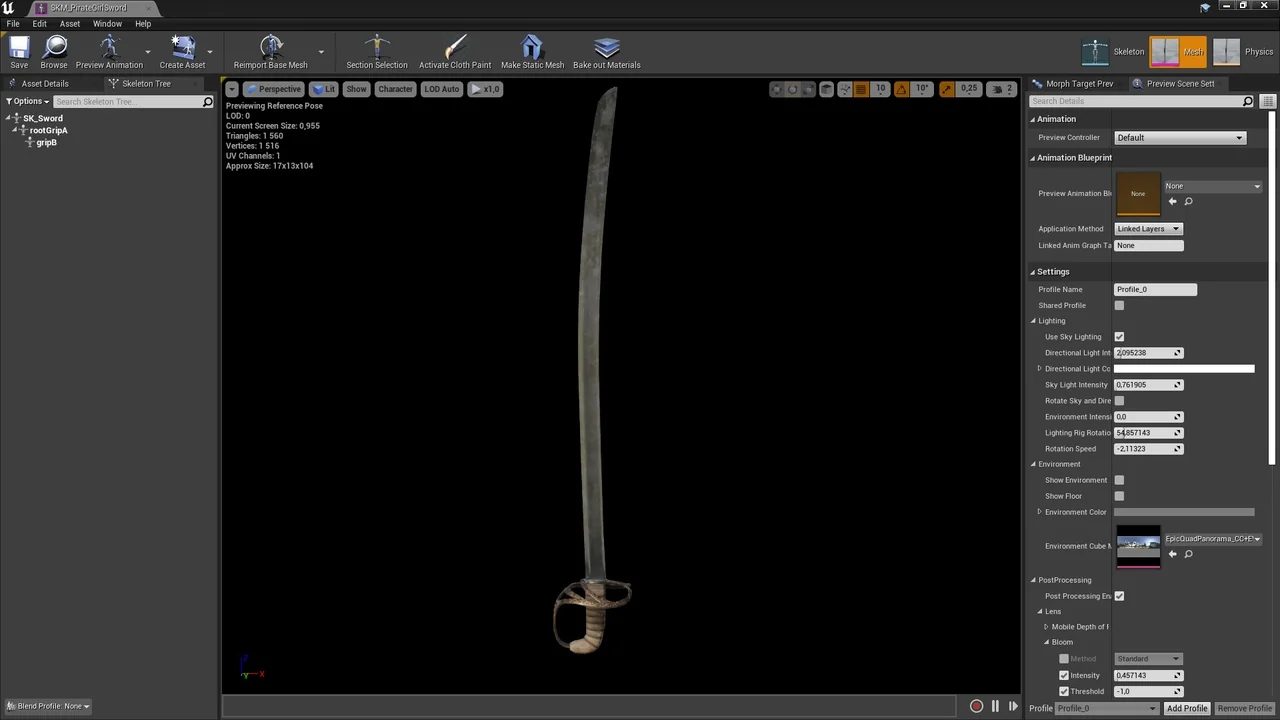
Task: Enable the Use Sky Lighting checkbox
Action: [1119, 336]
